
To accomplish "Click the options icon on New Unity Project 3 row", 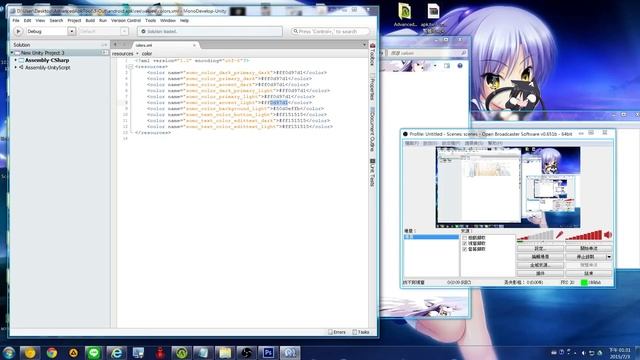I will click(105, 53).
